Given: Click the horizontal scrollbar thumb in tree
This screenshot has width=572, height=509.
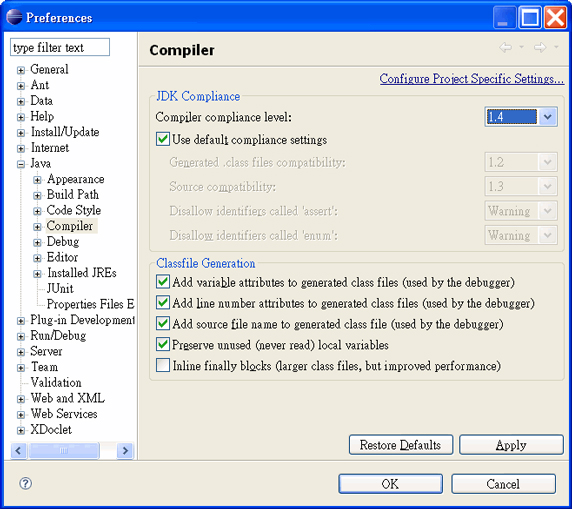Looking at the screenshot, I should point(64,451).
